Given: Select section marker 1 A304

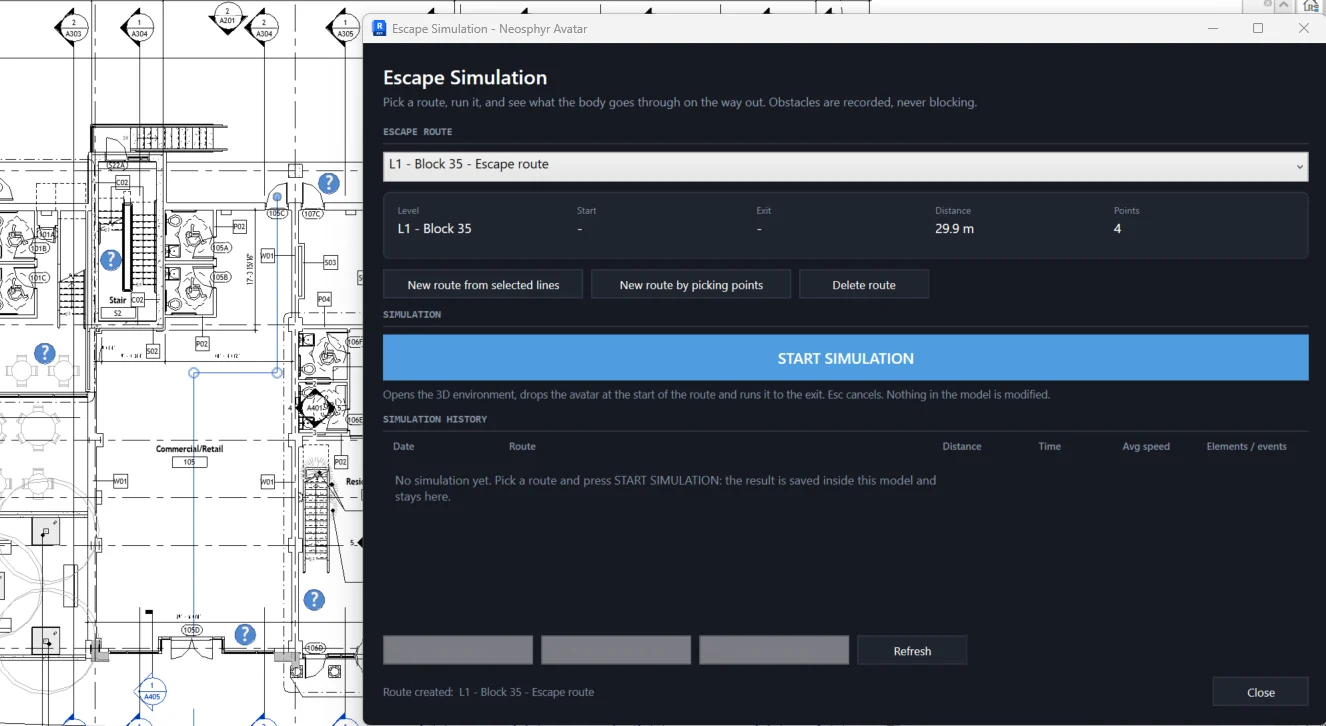Looking at the screenshot, I should pyautogui.click(x=139, y=26).
